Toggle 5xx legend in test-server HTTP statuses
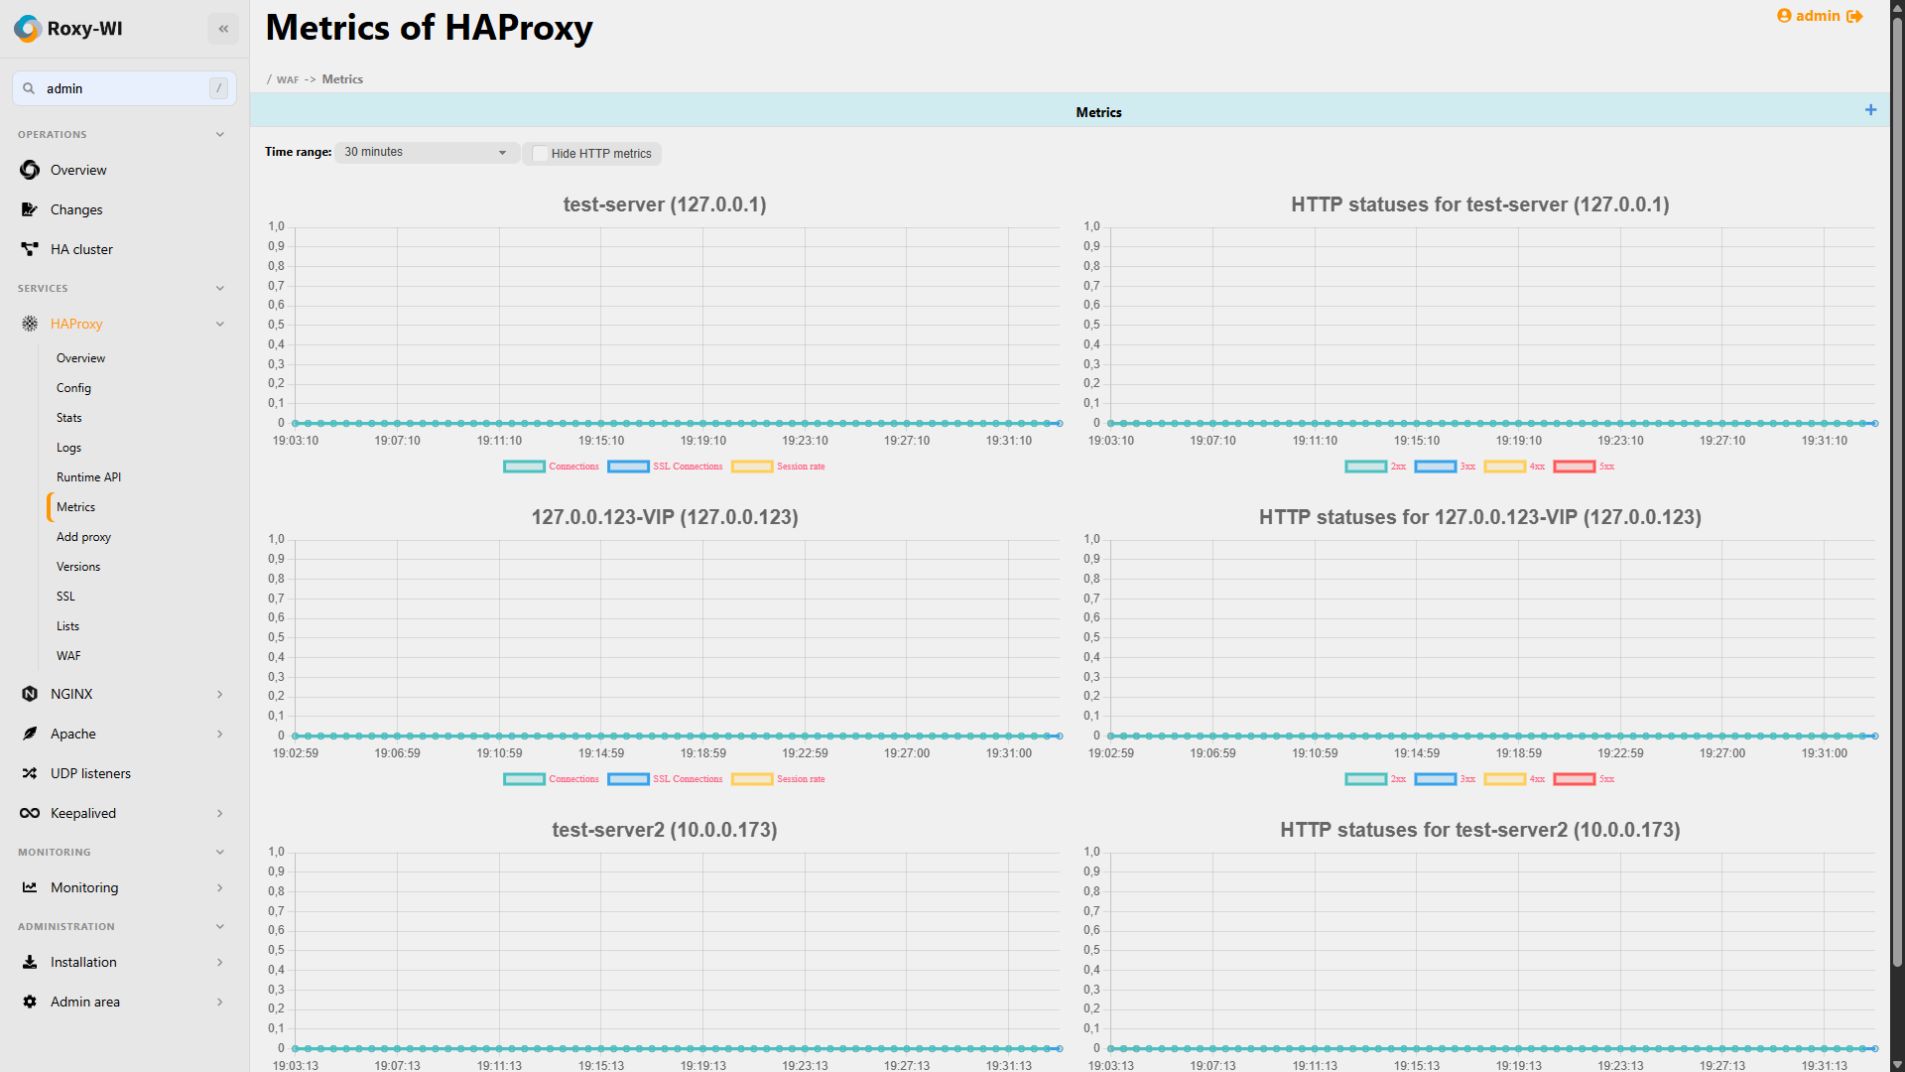1905x1072 pixels. click(1584, 466)
